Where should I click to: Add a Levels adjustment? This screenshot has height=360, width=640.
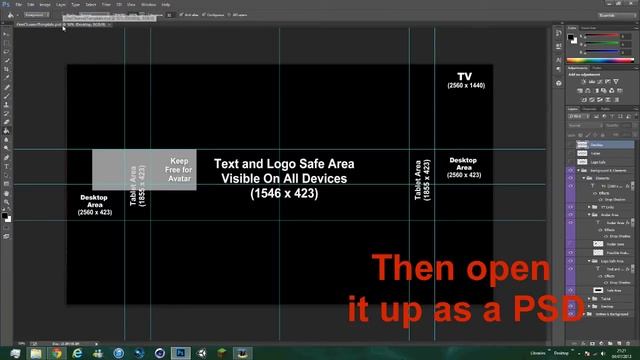click(x=591, y=82)
